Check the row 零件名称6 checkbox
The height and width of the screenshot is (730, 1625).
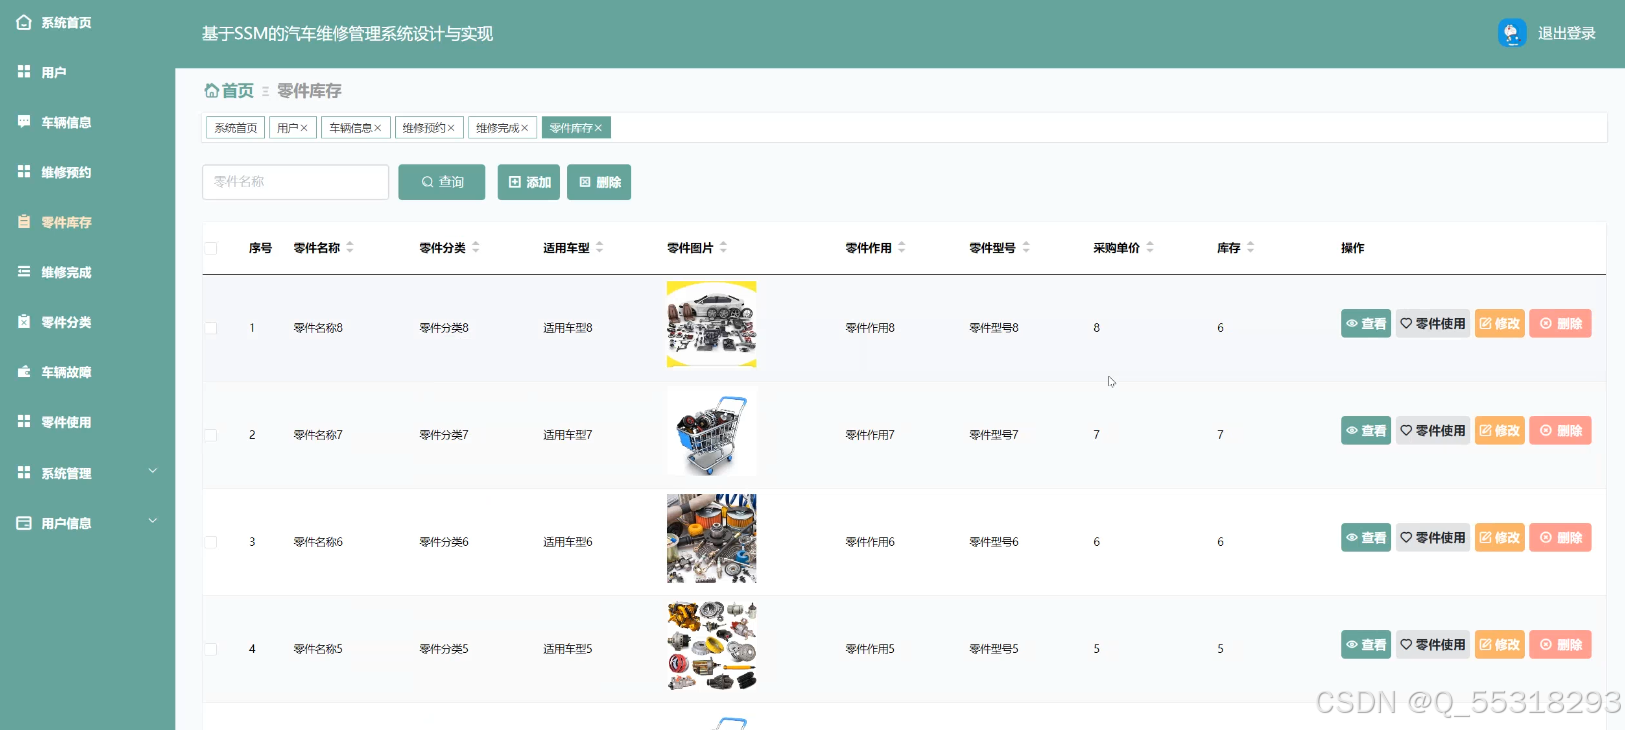210,542
